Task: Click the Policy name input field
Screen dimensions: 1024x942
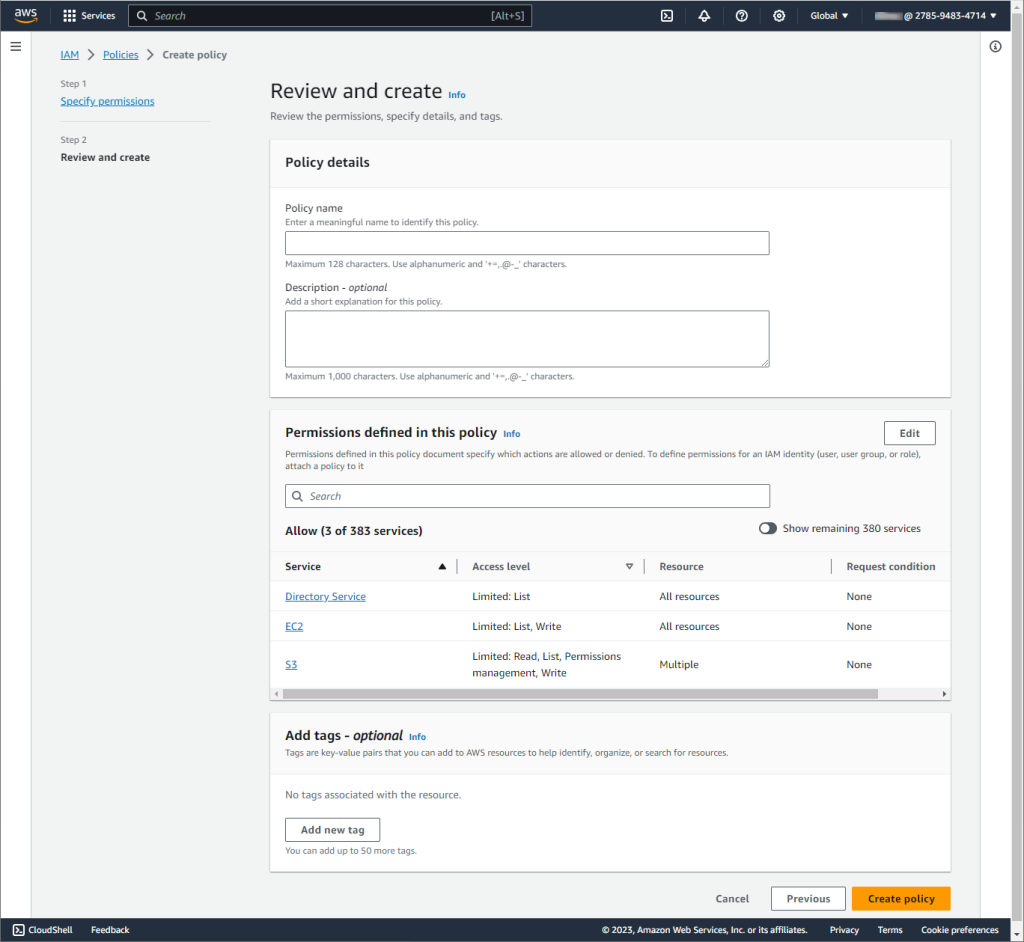Action: pyautogui.click(x=527, y=243)
